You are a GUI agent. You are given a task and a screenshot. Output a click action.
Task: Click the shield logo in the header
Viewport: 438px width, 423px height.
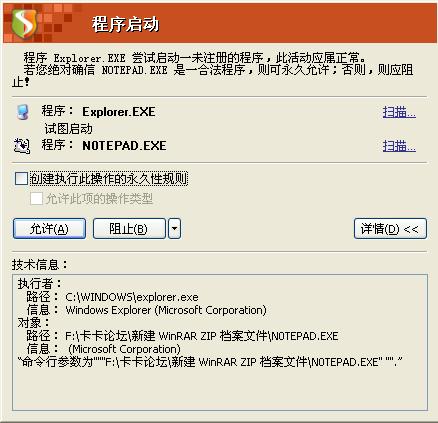pos(24,22)
